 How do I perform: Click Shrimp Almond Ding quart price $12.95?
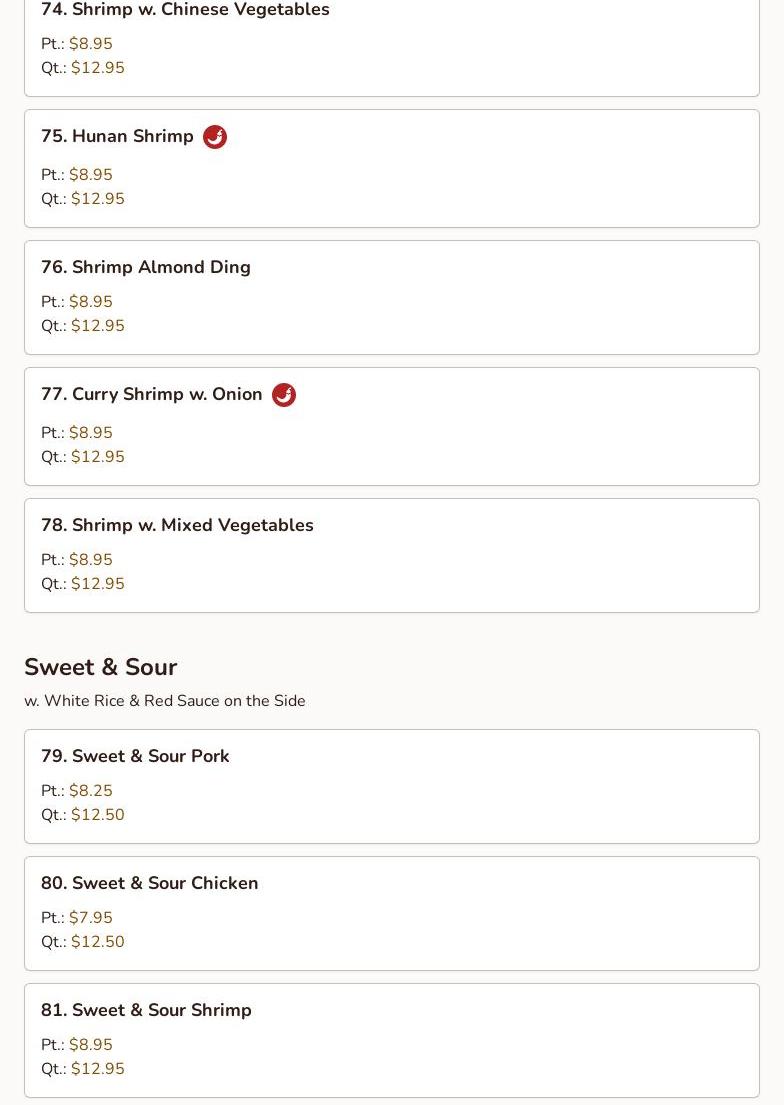(x=98, y=326)
